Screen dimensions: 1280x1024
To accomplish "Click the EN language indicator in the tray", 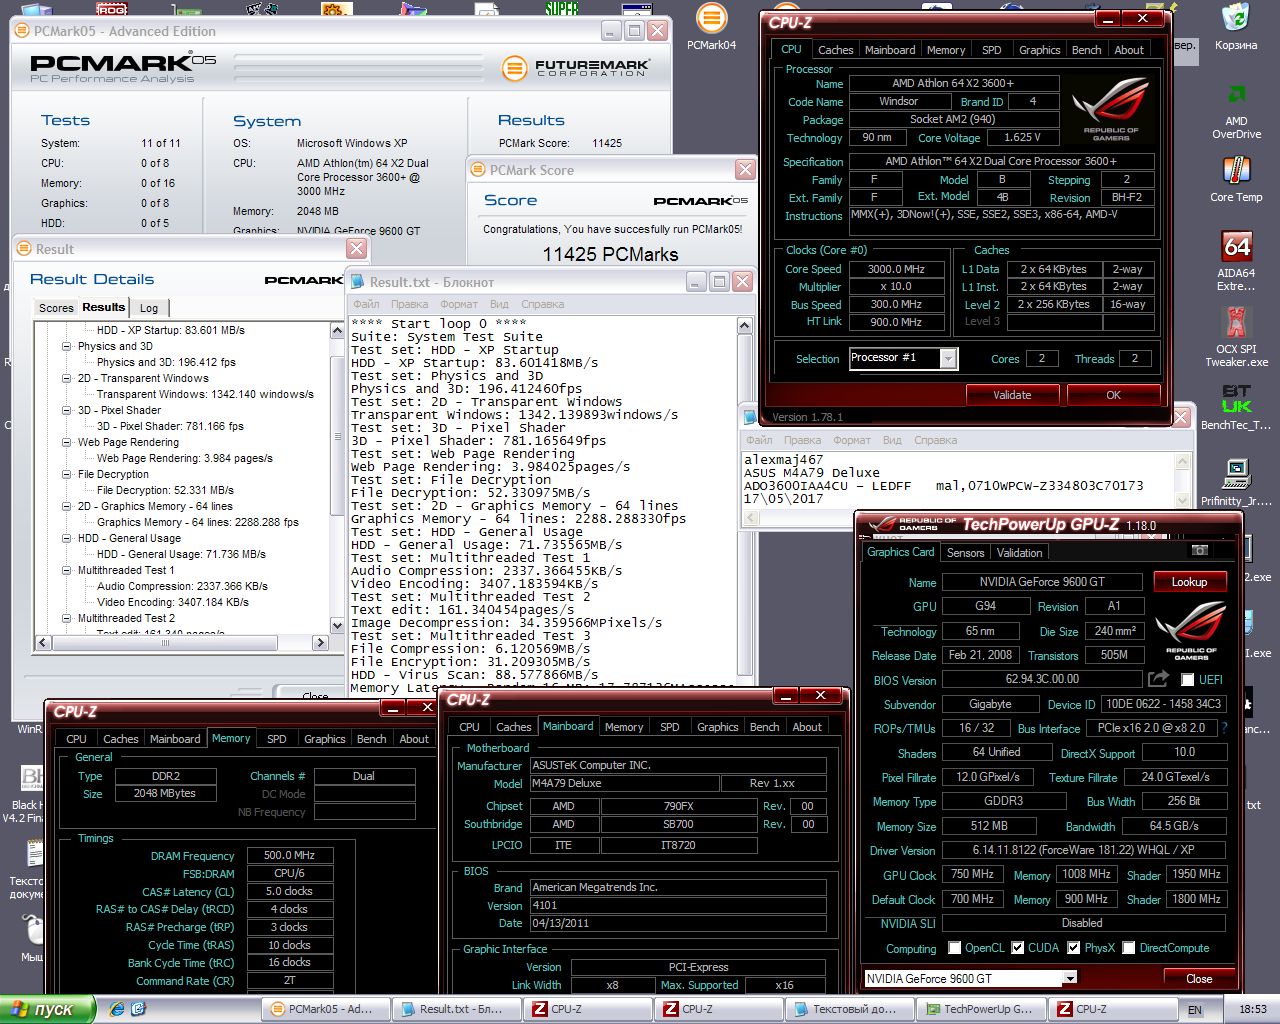I will pyautogui.click(x=1195, y=1010).
